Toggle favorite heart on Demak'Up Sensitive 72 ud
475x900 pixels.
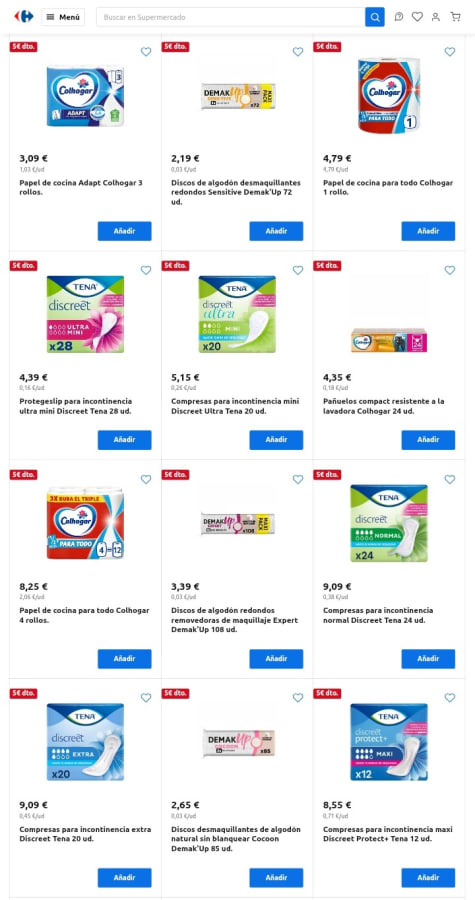pyautogui.click(x=298, y=52)
